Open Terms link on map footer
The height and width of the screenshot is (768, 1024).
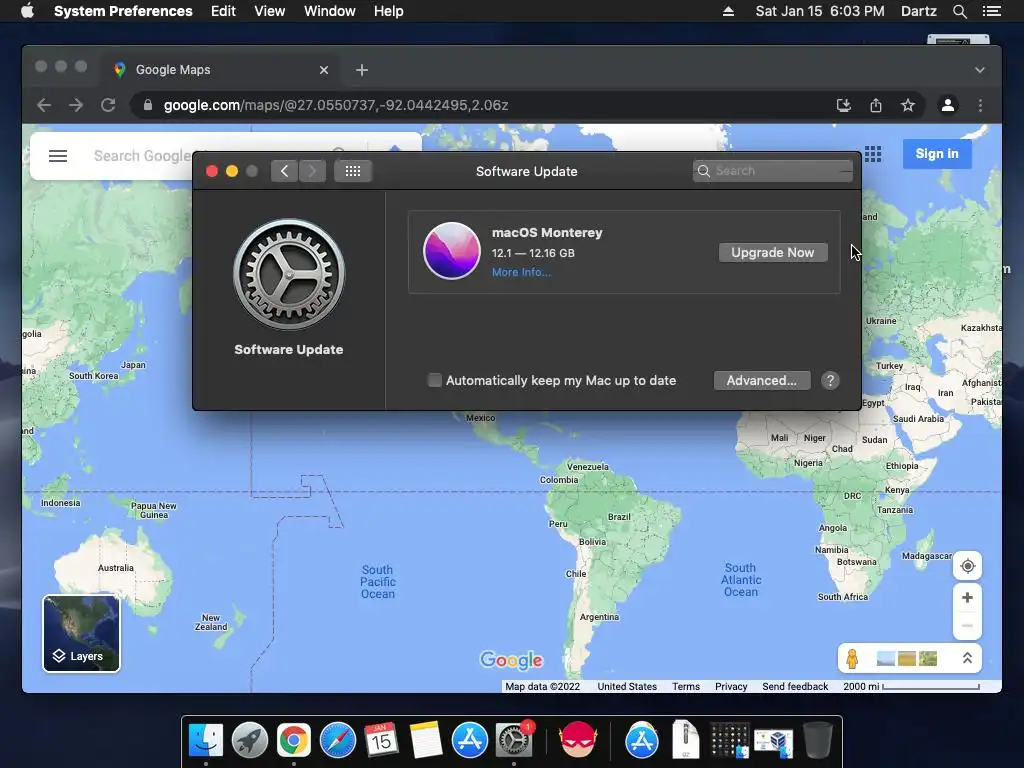[686, 686]
